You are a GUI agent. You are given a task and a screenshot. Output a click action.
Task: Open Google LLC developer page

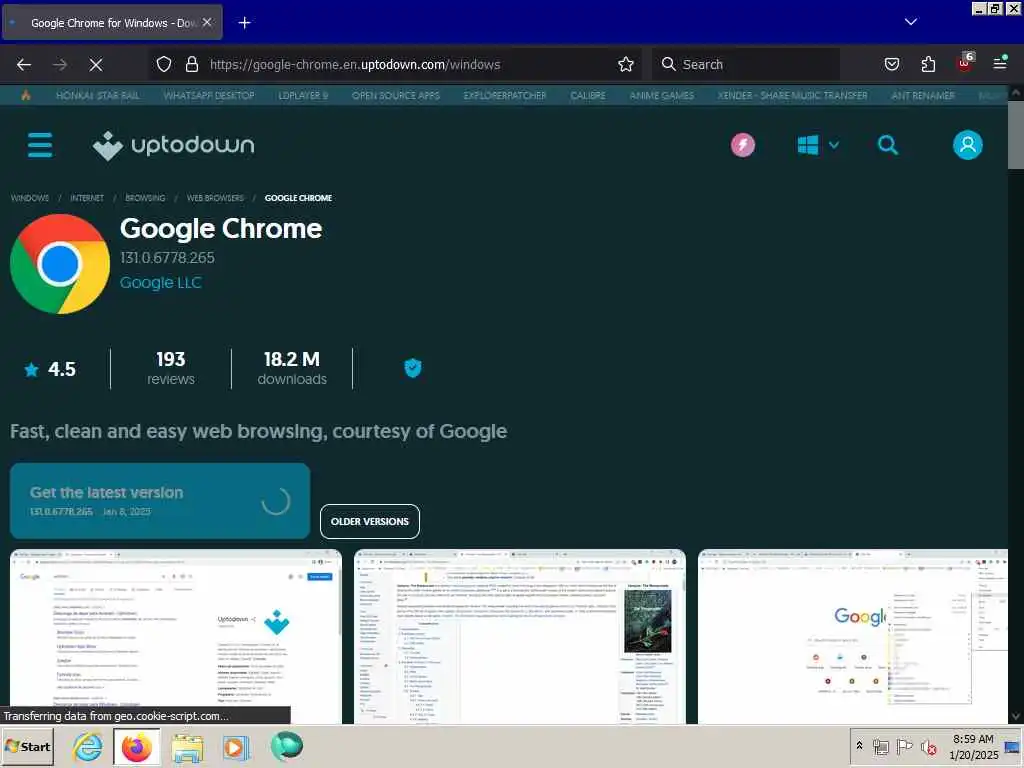click(161, 283)
